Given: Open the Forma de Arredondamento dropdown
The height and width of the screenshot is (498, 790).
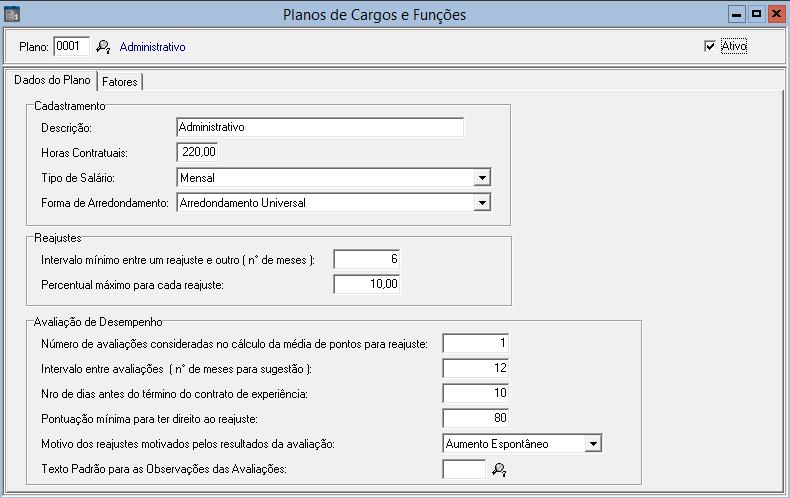Looking at the screenshot, I should tap(482, 203).
